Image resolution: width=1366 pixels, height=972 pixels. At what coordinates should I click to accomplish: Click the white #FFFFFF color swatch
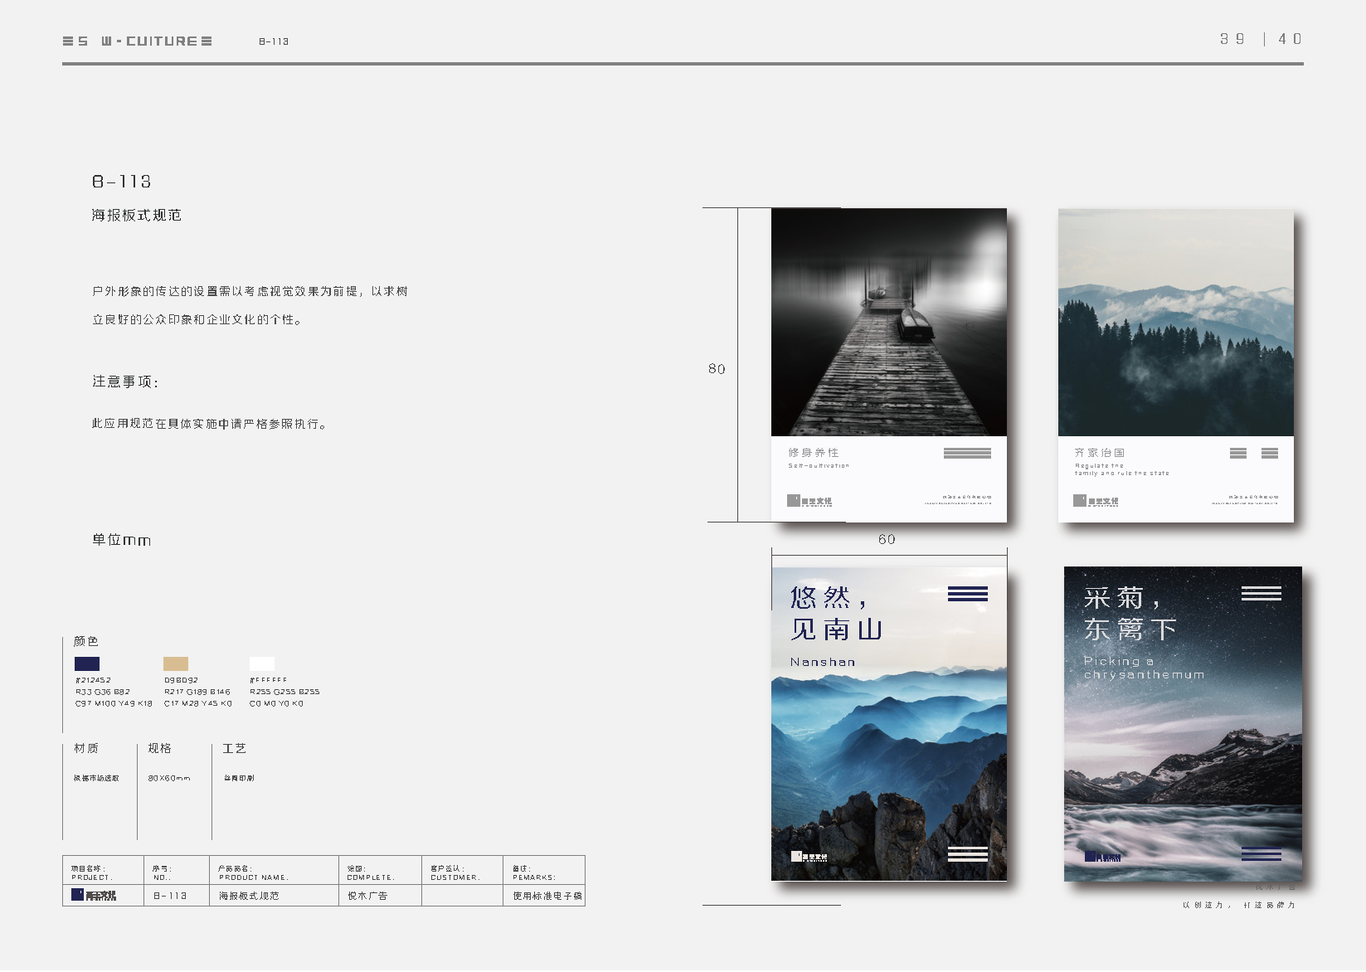click(262, 664)
